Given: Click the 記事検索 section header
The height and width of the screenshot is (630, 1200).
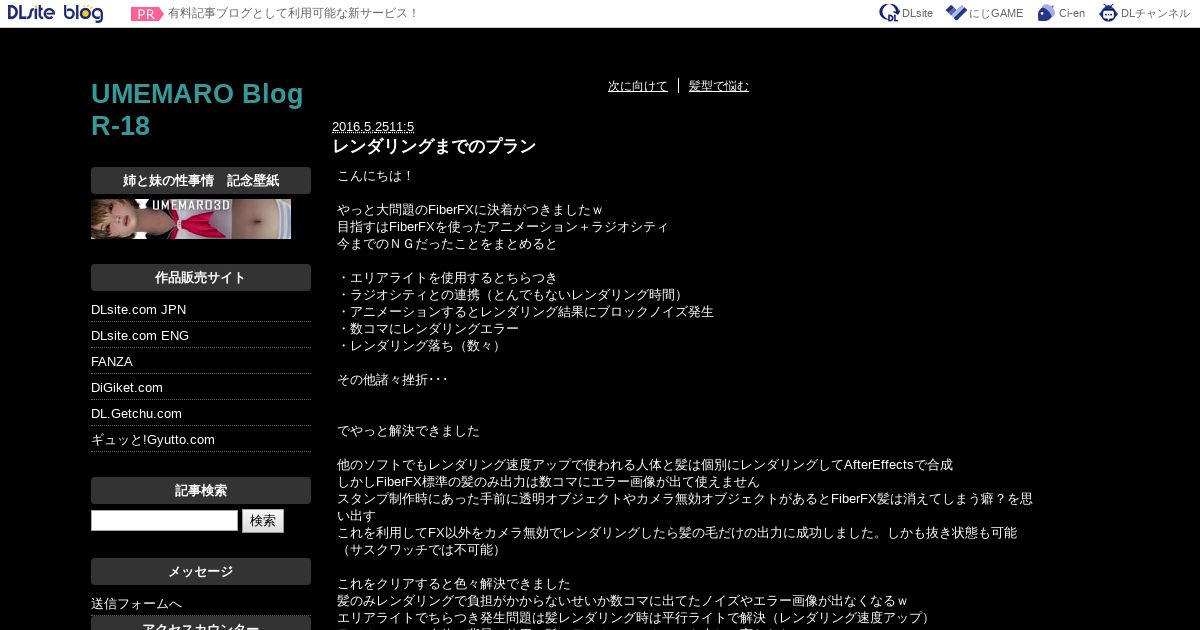Looking at the screenshot, I should coord(201,491).
